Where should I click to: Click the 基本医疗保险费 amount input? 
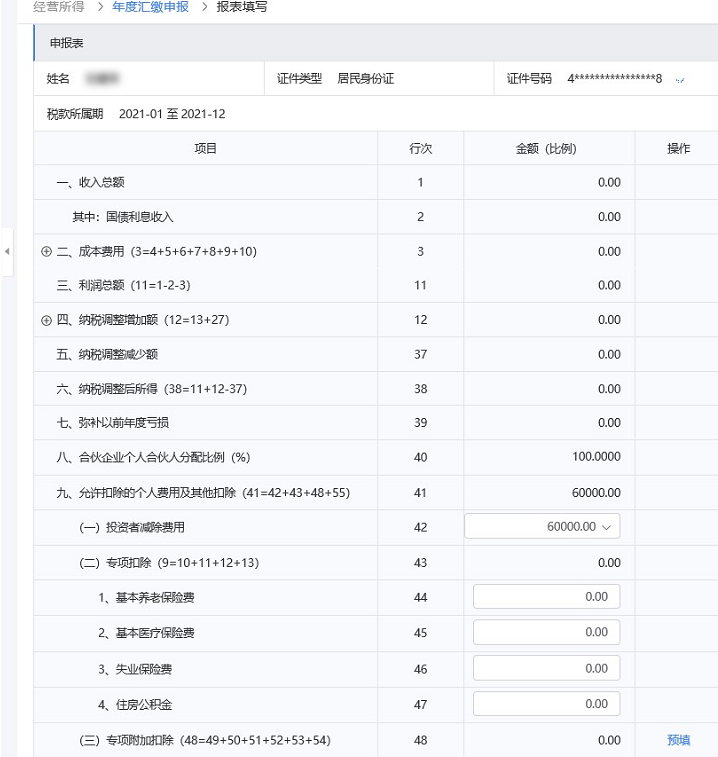546,632
